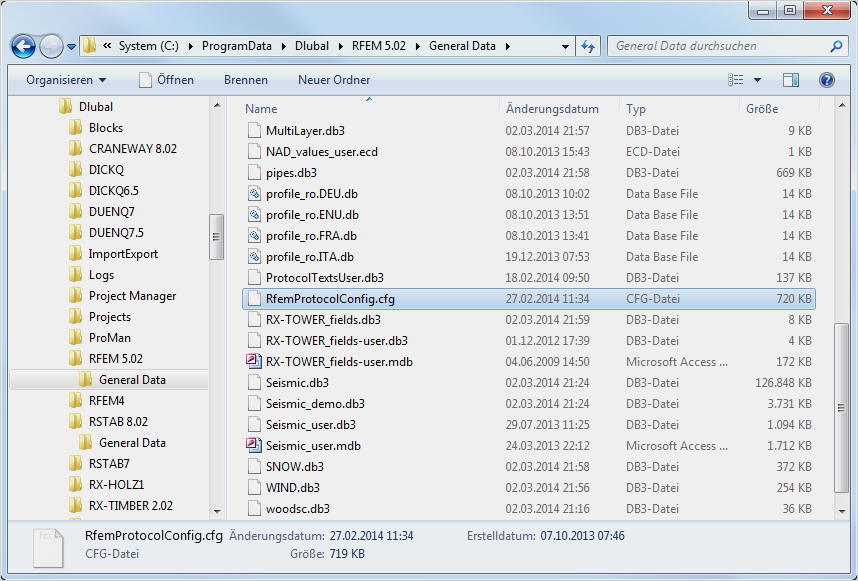The width and height of the screenshot is (858, 581).
Task: Select Seismic_user.mdb Access icon
Action: (x=254, y=445)
